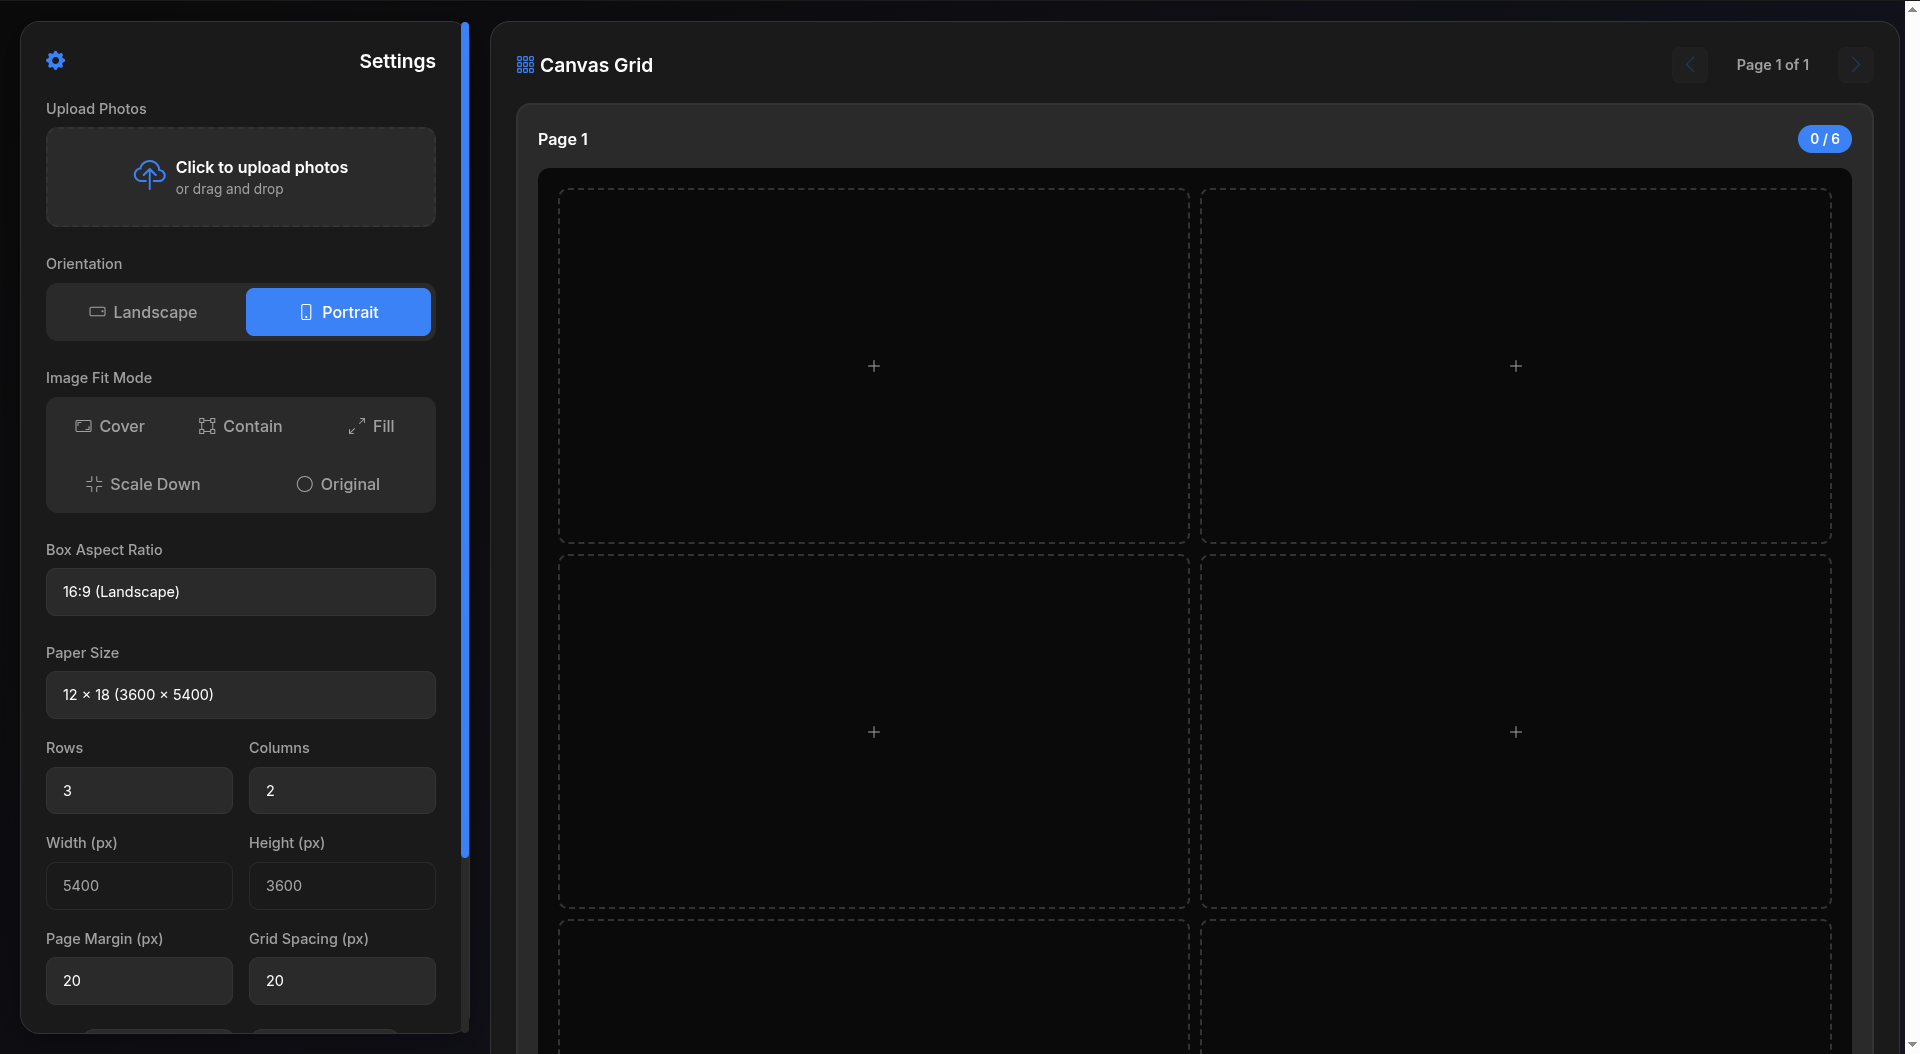Screen dimensions: 1920x1054
Task: Click the Orientation label
Action: point(84,264)
